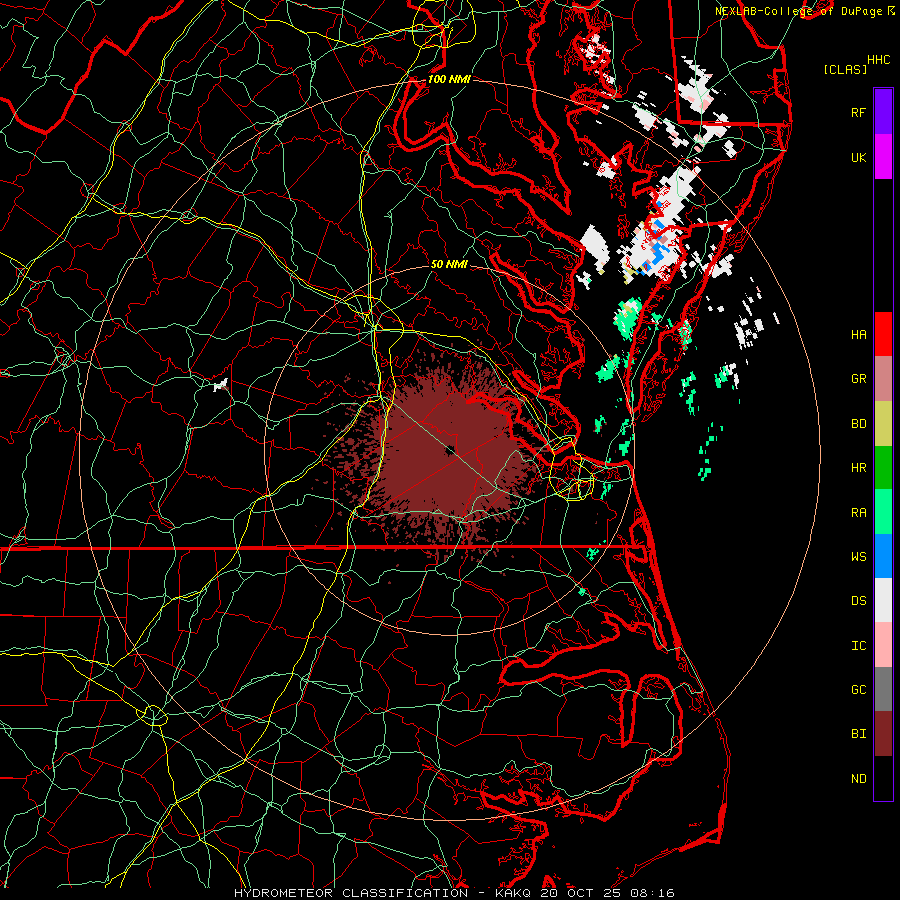Click the HR legend label

[858, 468]
